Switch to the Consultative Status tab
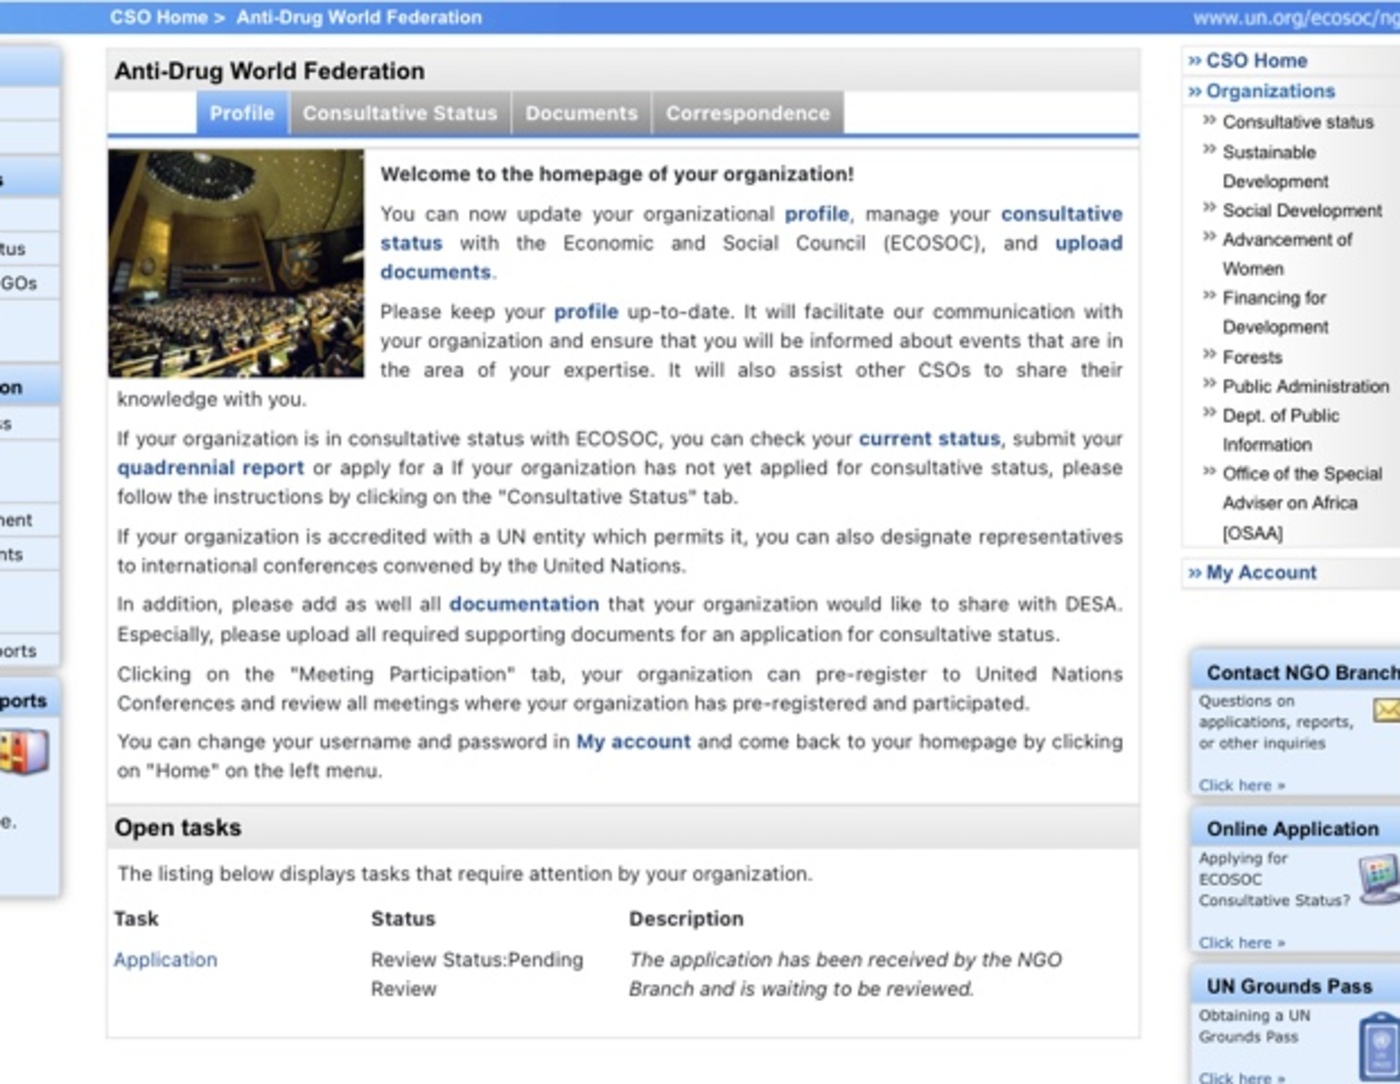 click(400, 113)
